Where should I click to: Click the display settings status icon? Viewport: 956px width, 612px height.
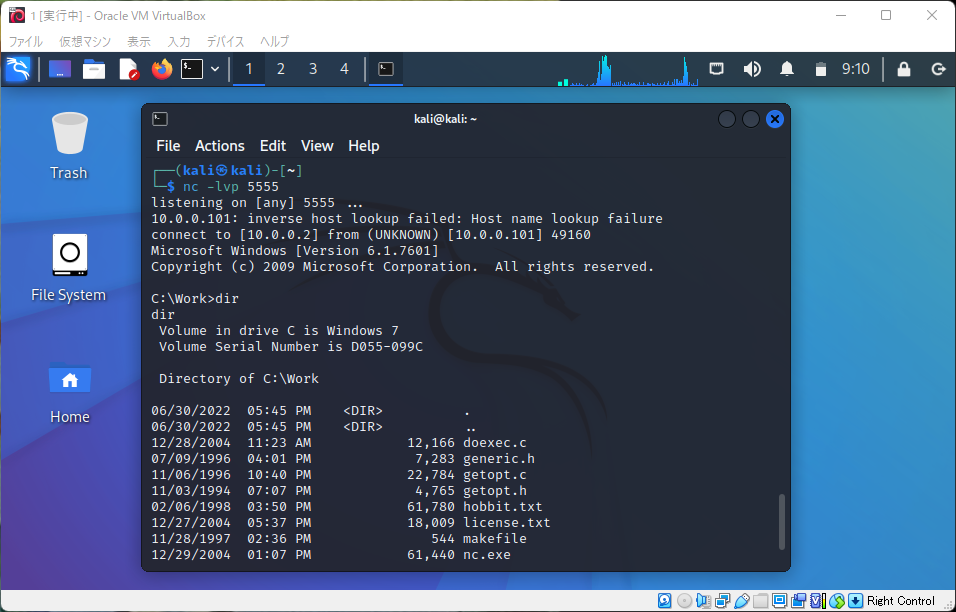(x=779, y=600)
